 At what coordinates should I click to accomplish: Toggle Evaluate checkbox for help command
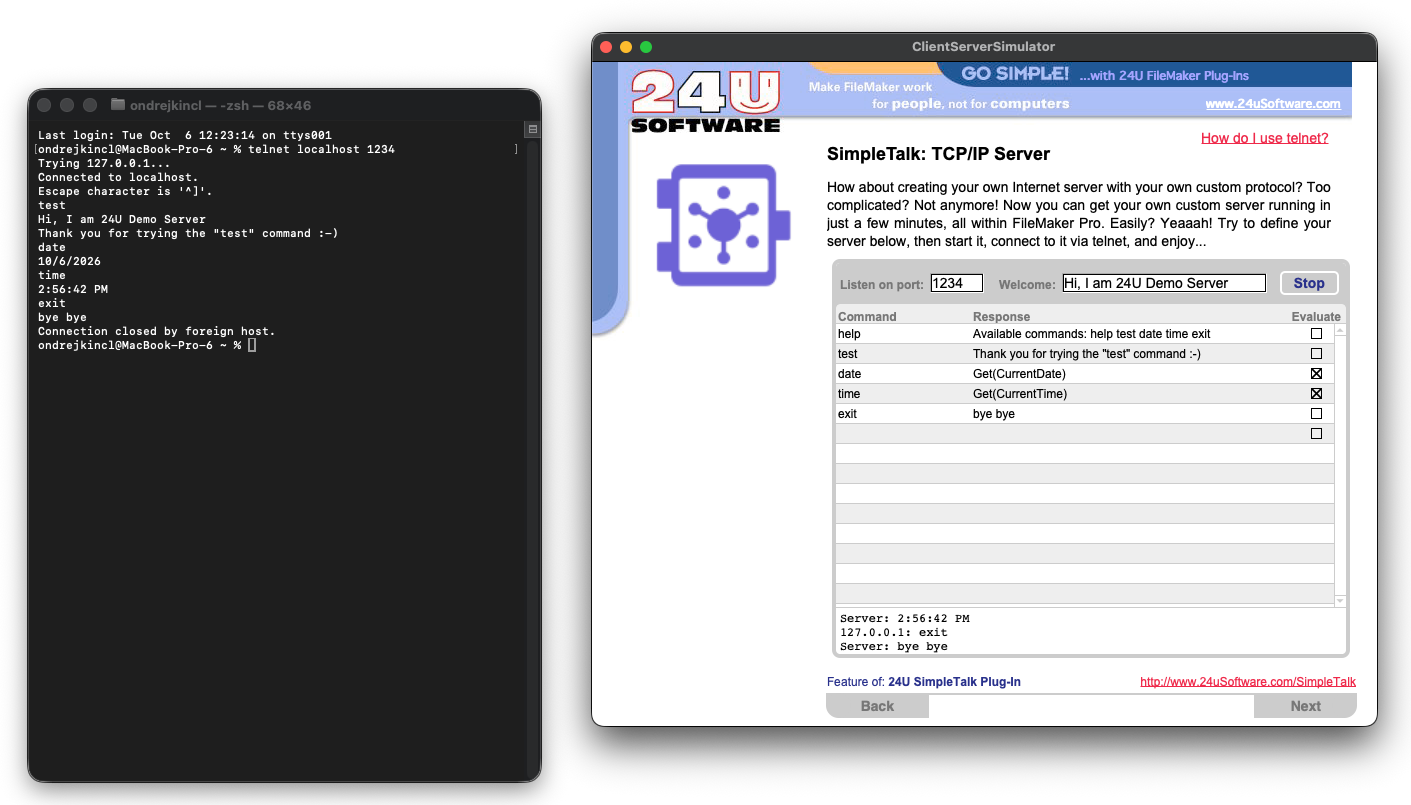(x=1316, y=334)
